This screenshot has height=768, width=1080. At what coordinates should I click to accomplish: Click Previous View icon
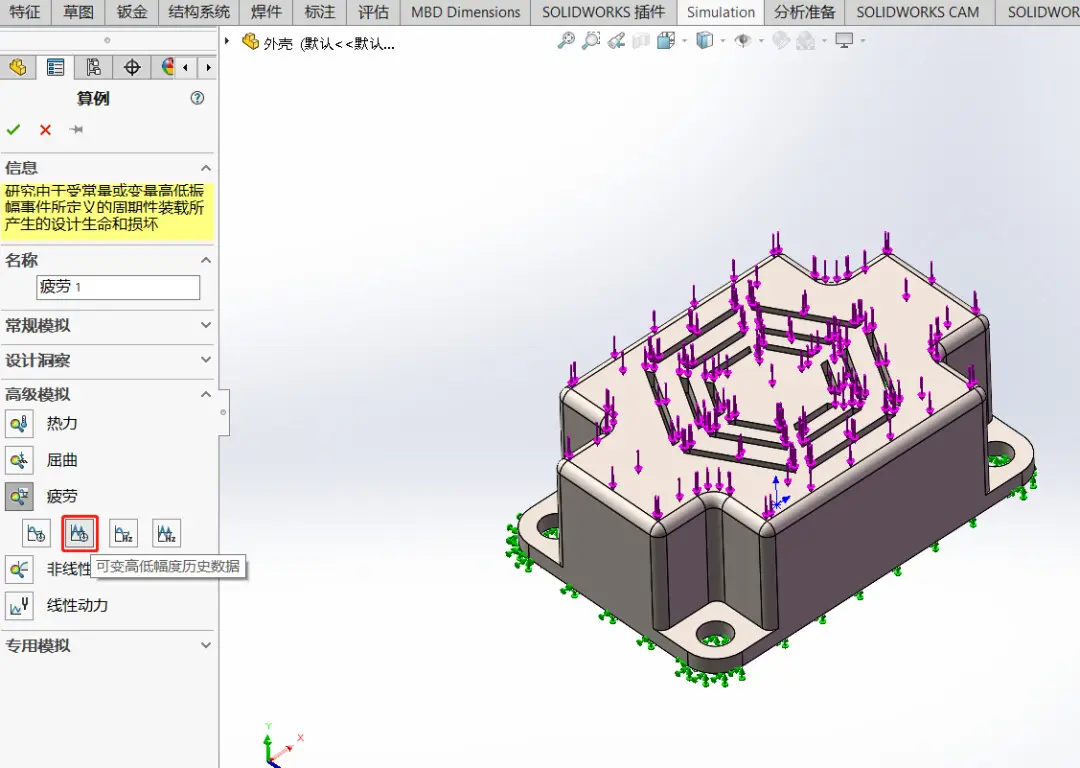616,41
